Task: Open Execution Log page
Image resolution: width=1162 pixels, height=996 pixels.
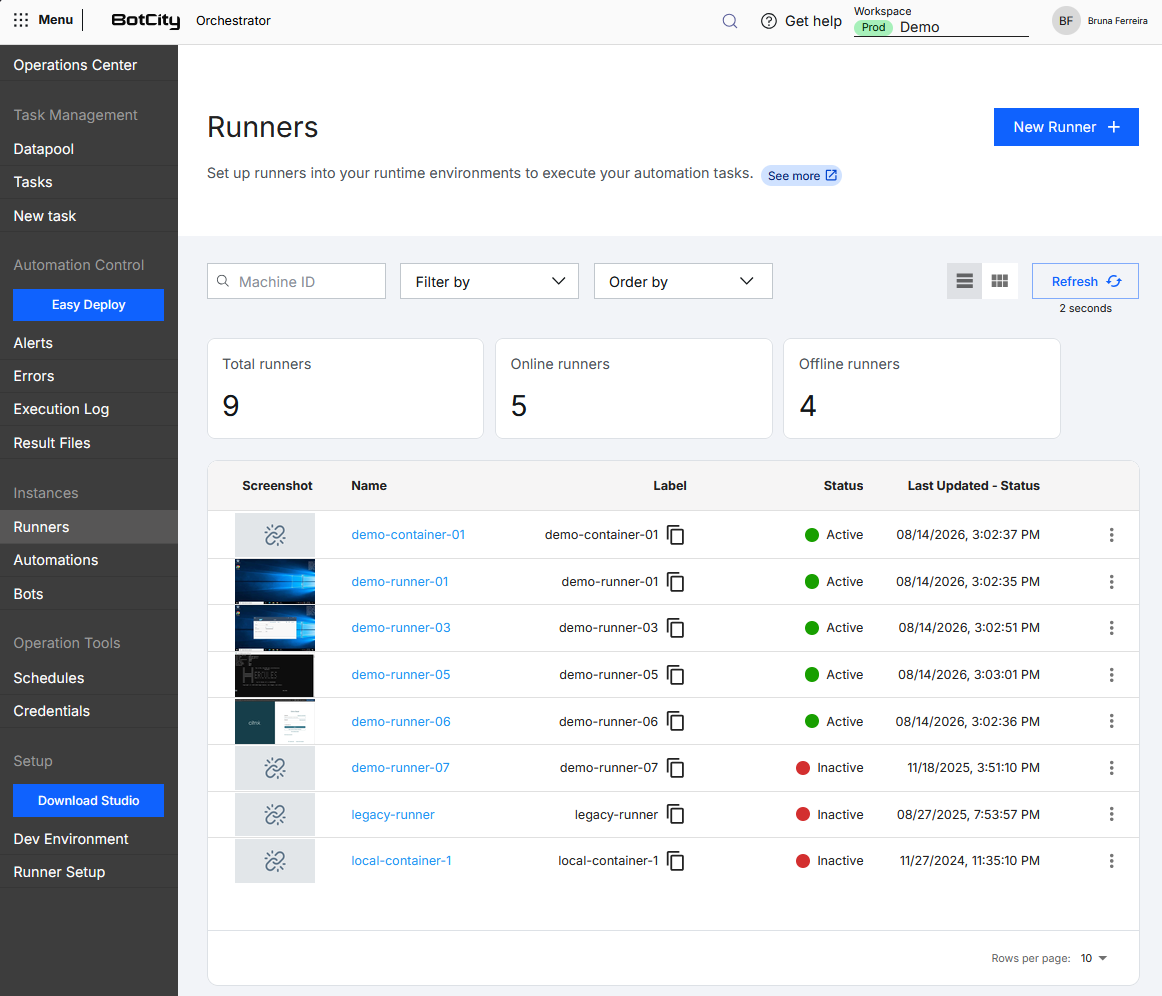Action: 61,409
